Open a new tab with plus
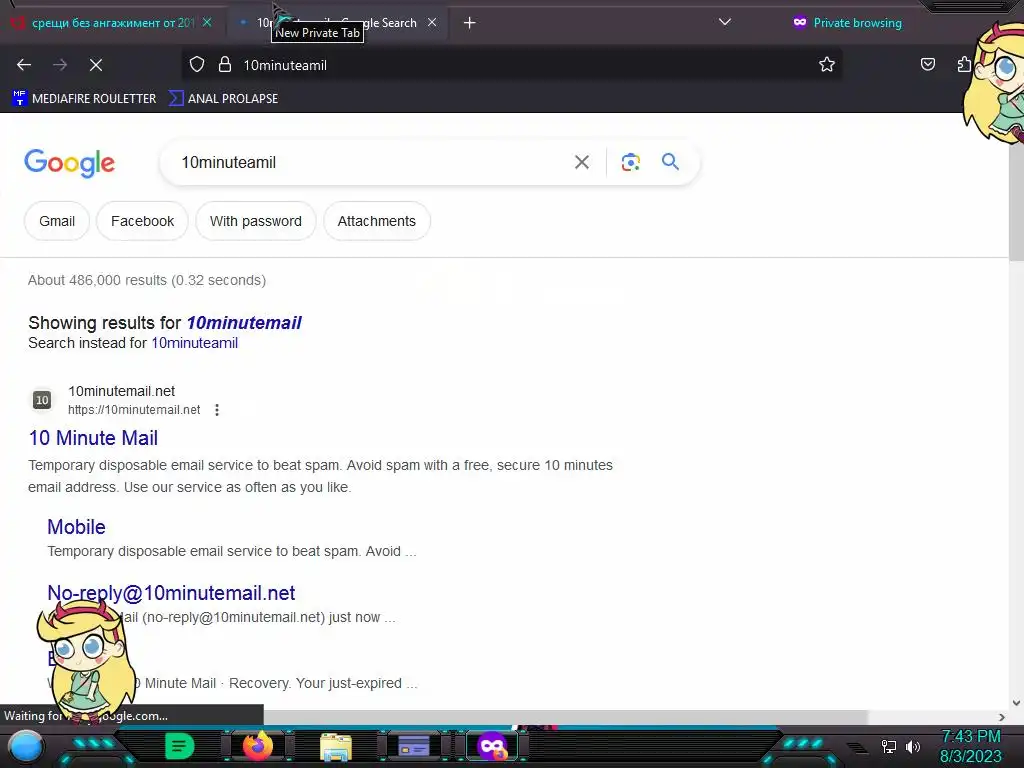Screen dimensions: 1024x768 click(469, 23)
